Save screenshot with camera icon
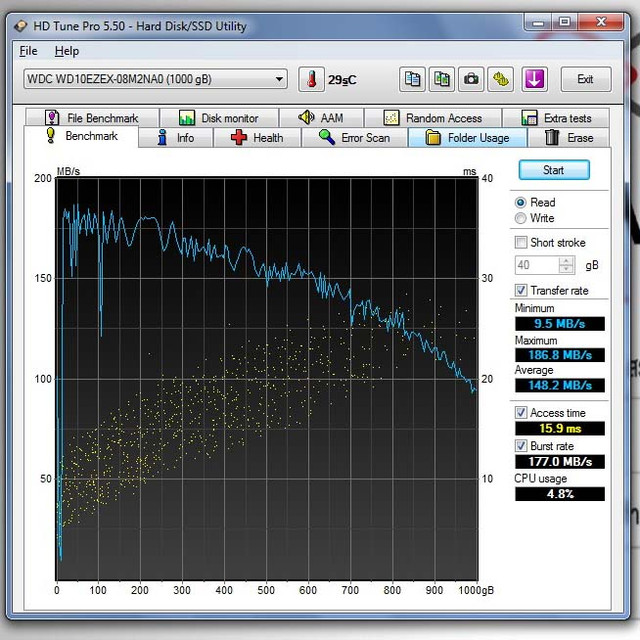640x640 pixels. pos(471,79)
